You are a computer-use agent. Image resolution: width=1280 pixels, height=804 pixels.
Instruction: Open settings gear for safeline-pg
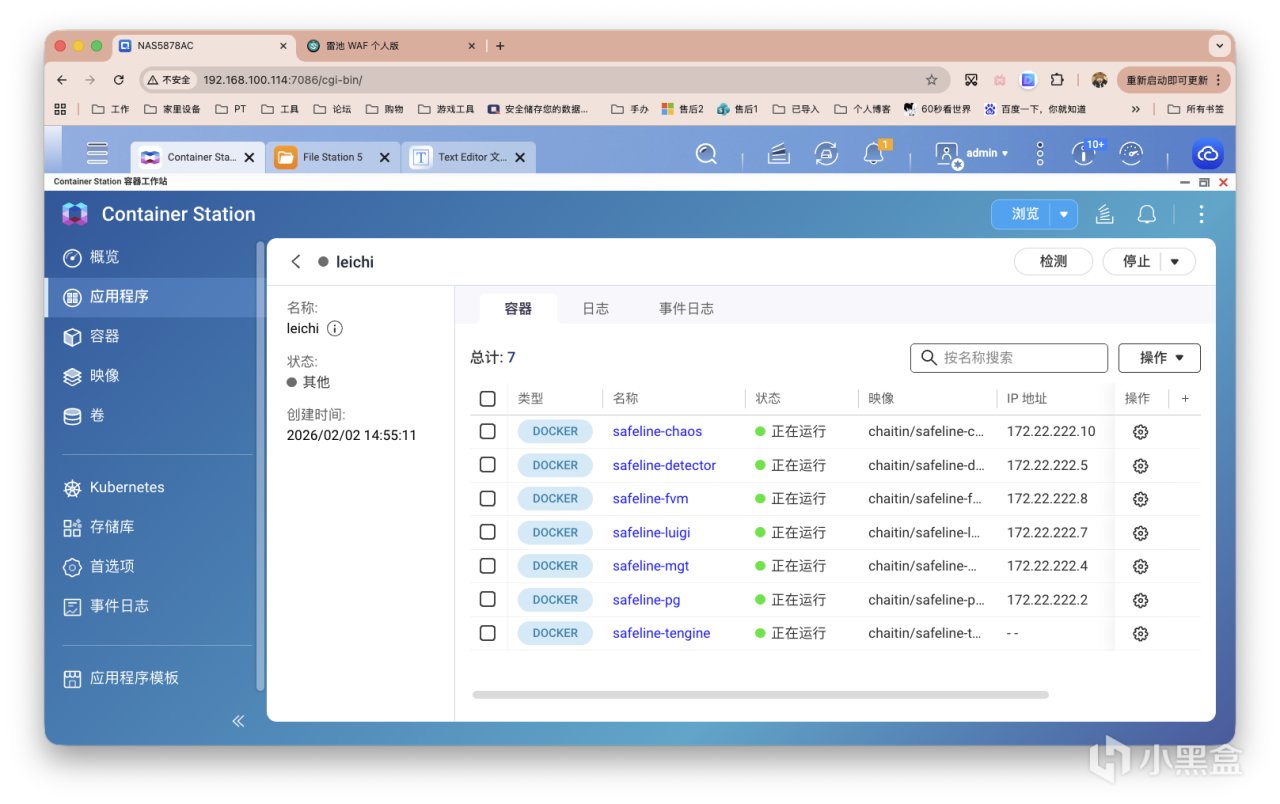pos(1140,600)
